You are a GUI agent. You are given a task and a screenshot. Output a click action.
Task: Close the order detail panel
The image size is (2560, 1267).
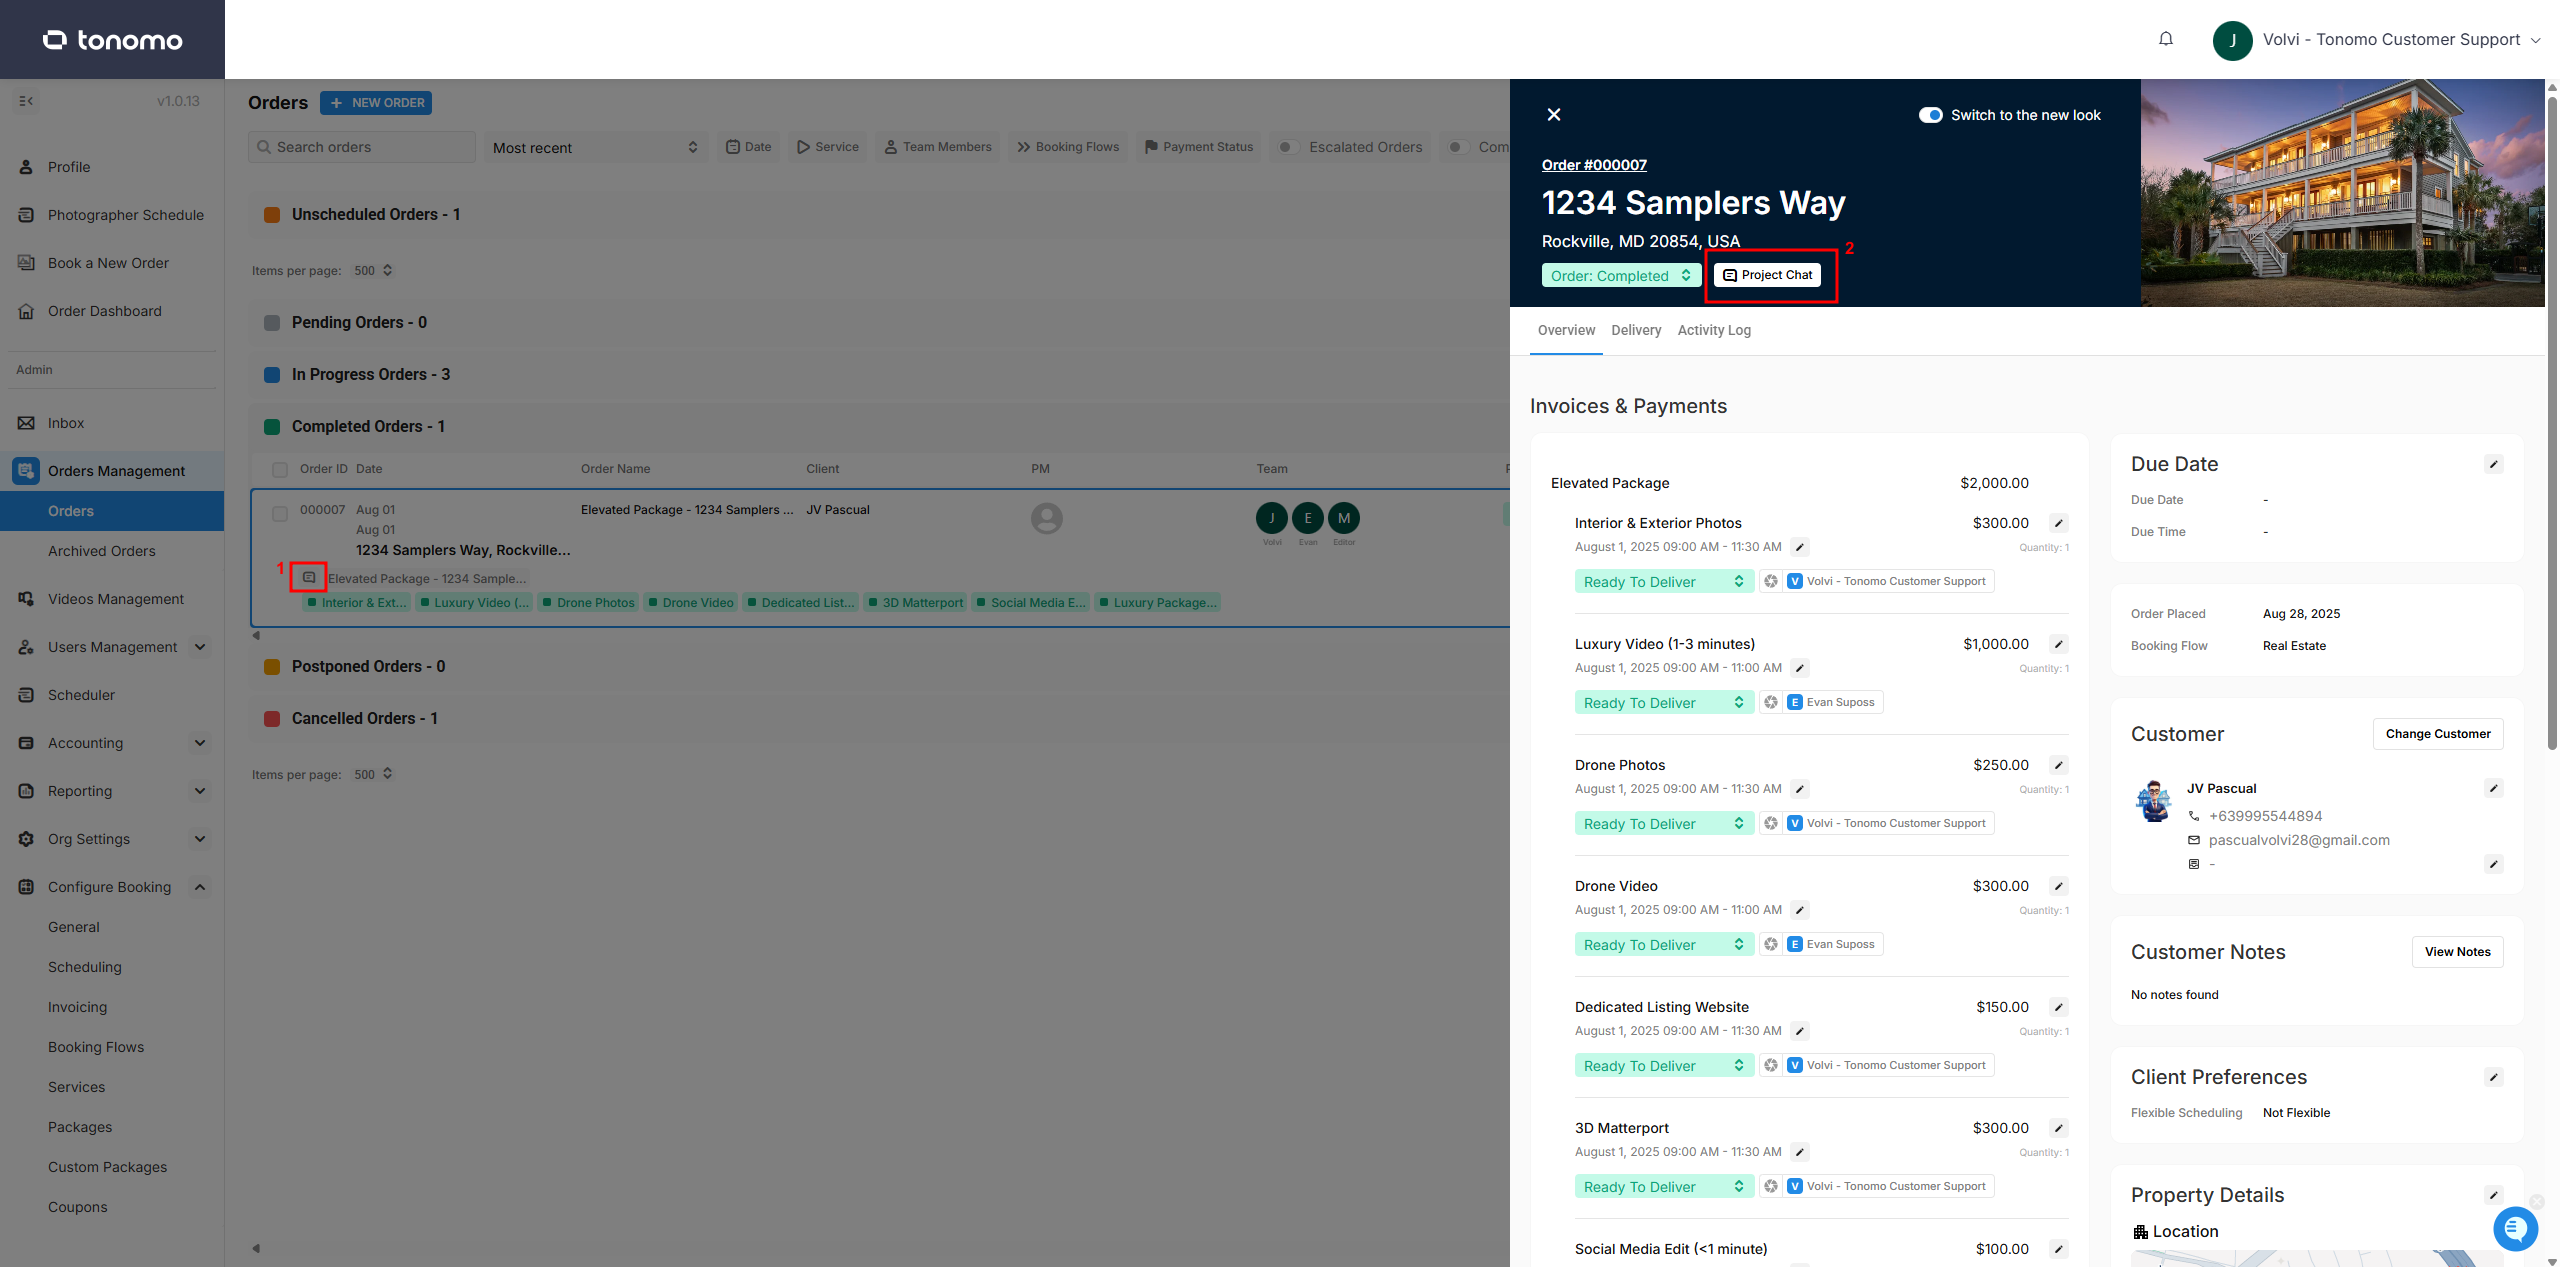1554,115
